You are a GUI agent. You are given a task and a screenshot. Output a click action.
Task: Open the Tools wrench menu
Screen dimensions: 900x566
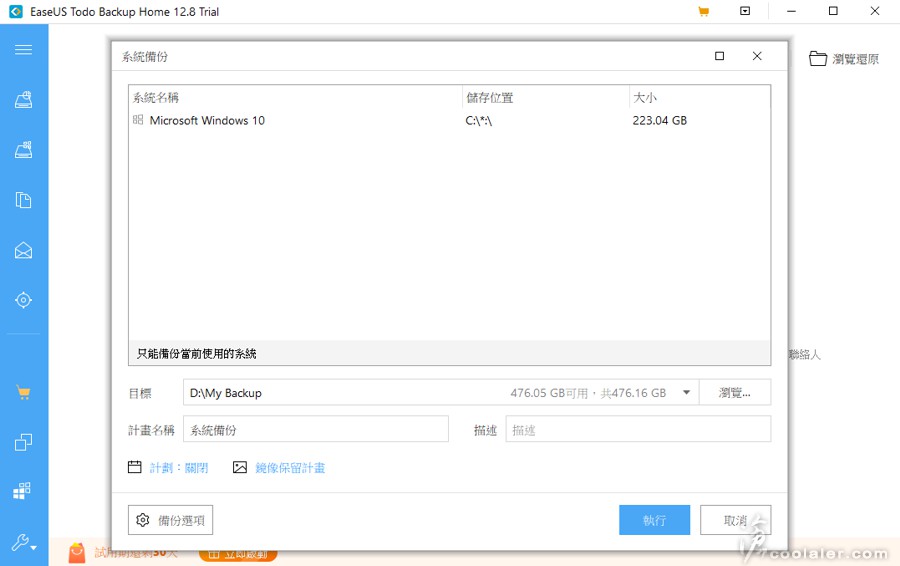pos(24,542)
